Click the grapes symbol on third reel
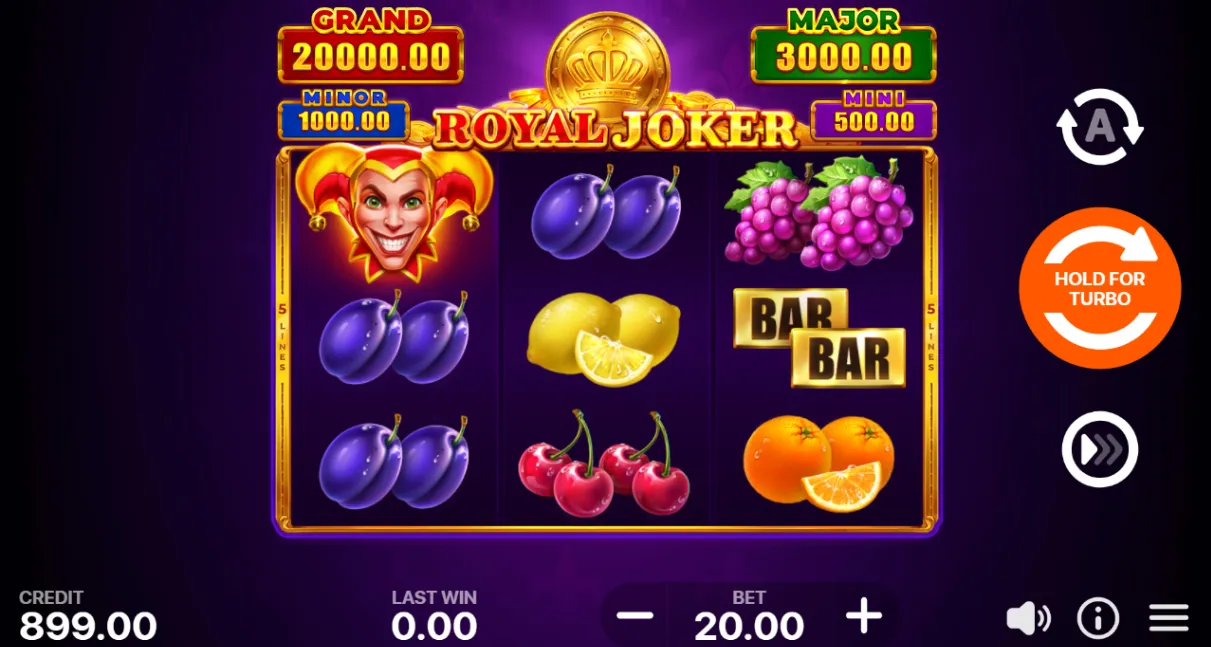Image resolution: width=1211 pixels, height=647 pixels. coord(819,214)
